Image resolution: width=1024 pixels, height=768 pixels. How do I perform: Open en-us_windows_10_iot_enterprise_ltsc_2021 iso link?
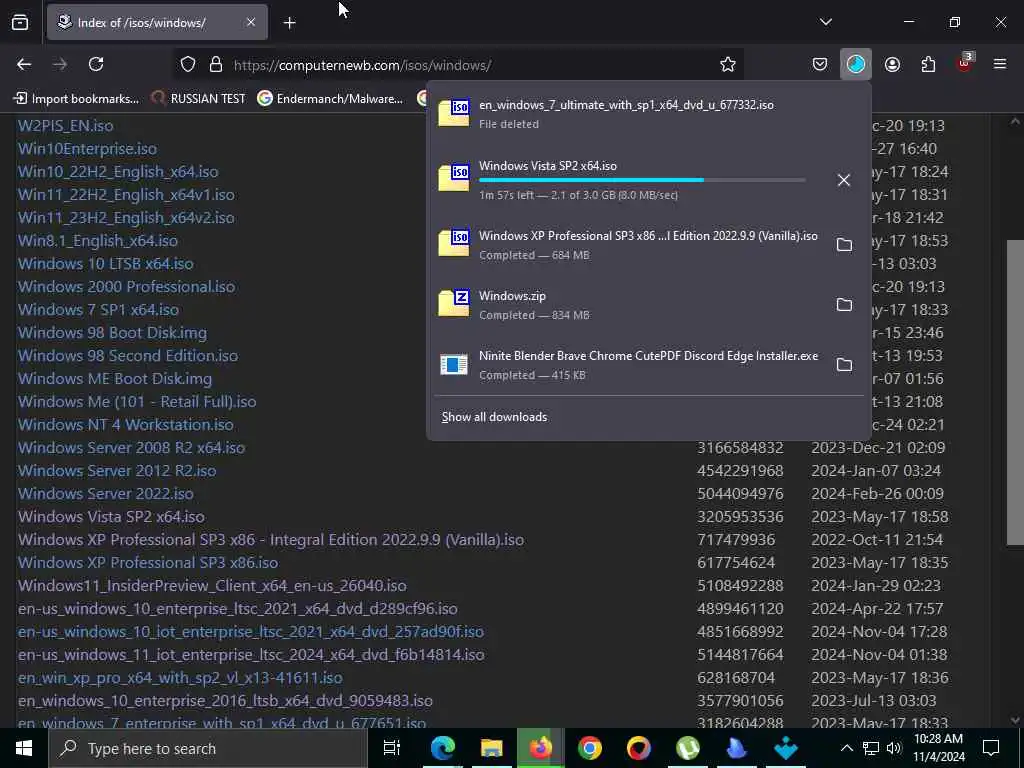[251, 632]
